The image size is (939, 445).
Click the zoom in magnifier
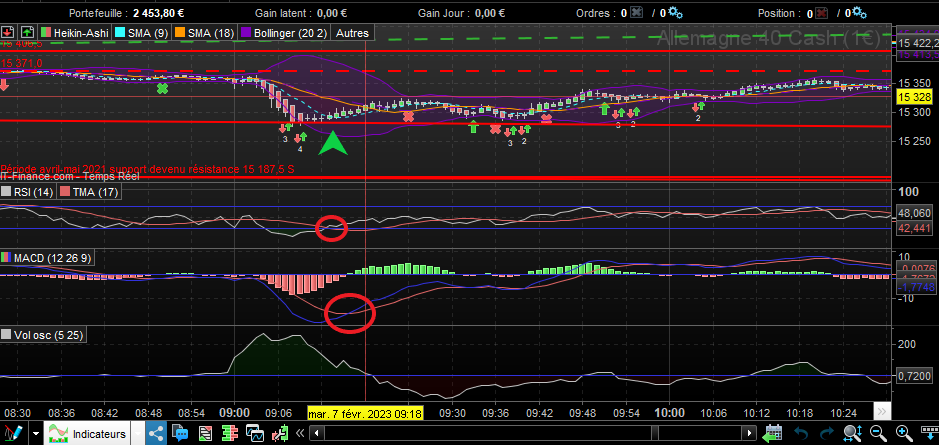tap(904, 433)
